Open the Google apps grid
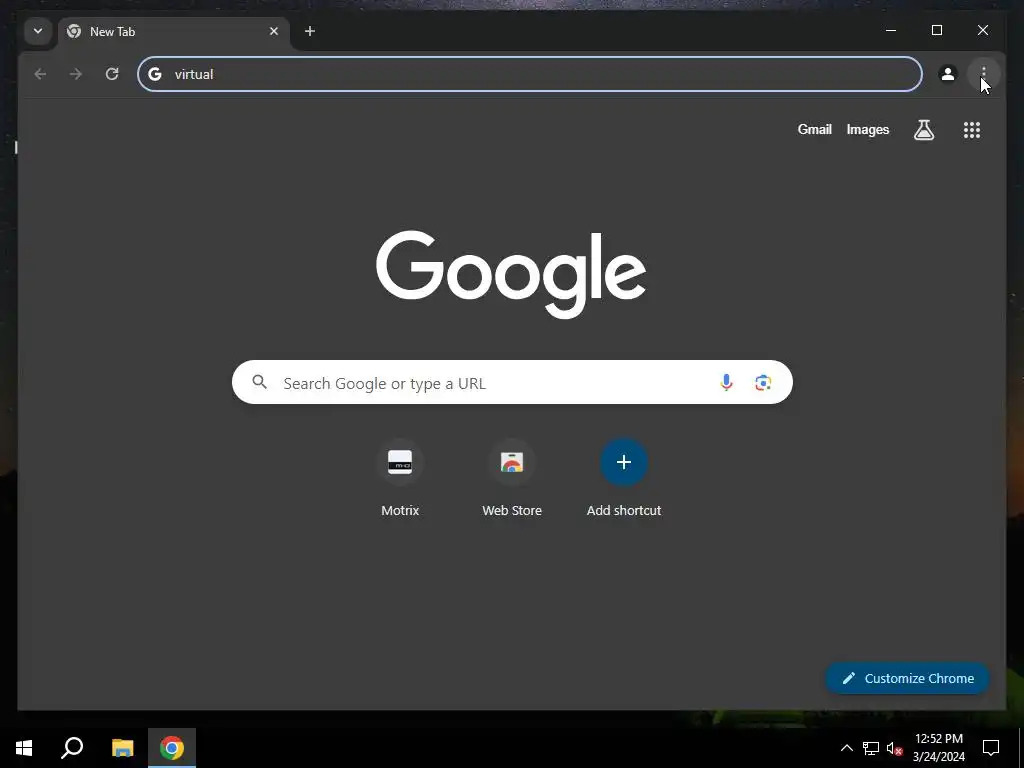This screenshot has height=768, width=1024. coord(972,130)
